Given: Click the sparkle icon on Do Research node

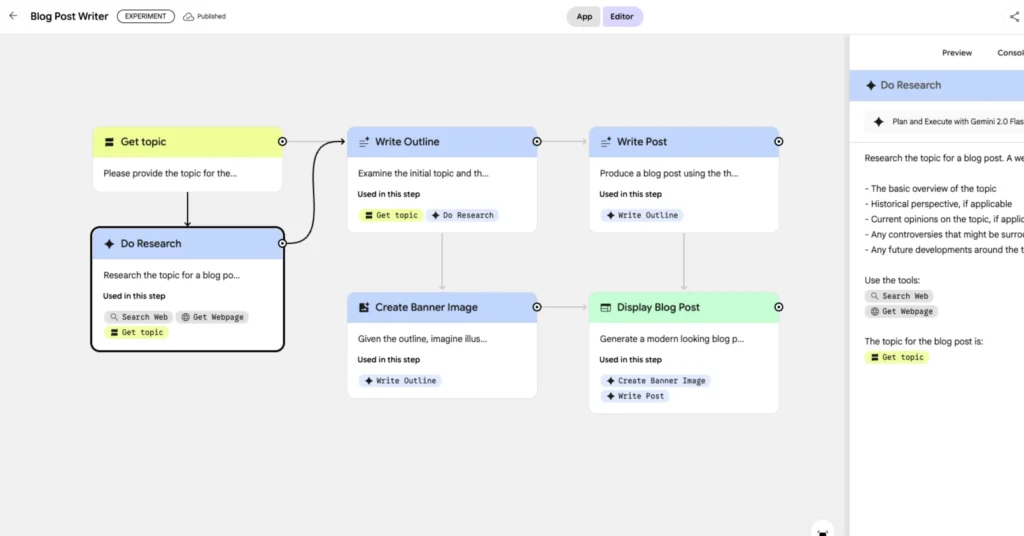Looking at the screenshot, I should 109,243.
